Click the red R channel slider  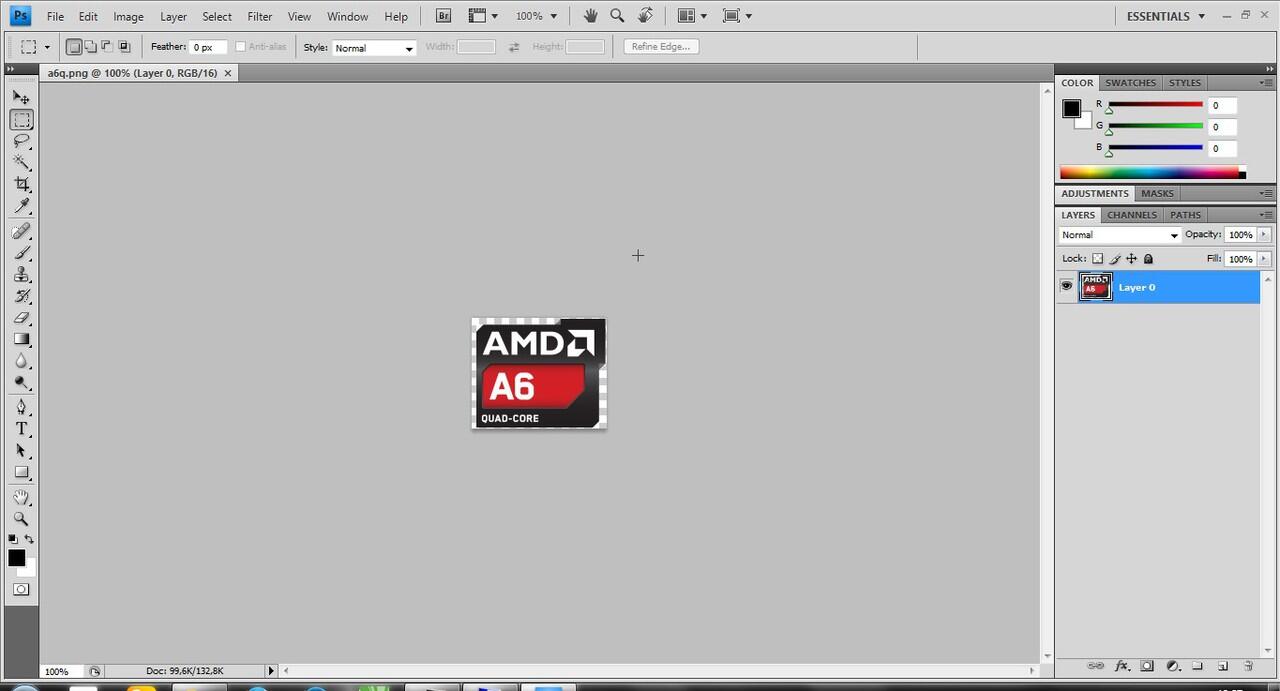pyautogui.click(x=1155, y=105)
